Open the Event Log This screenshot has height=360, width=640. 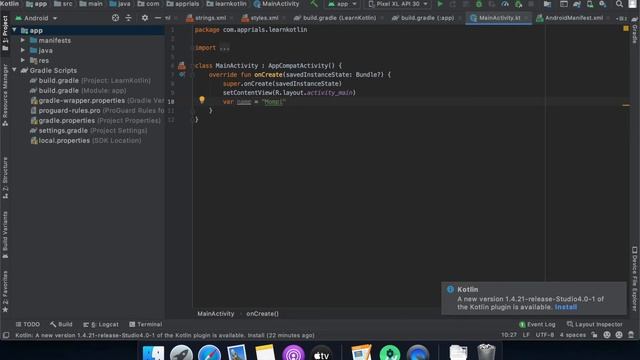coord(537,324)
